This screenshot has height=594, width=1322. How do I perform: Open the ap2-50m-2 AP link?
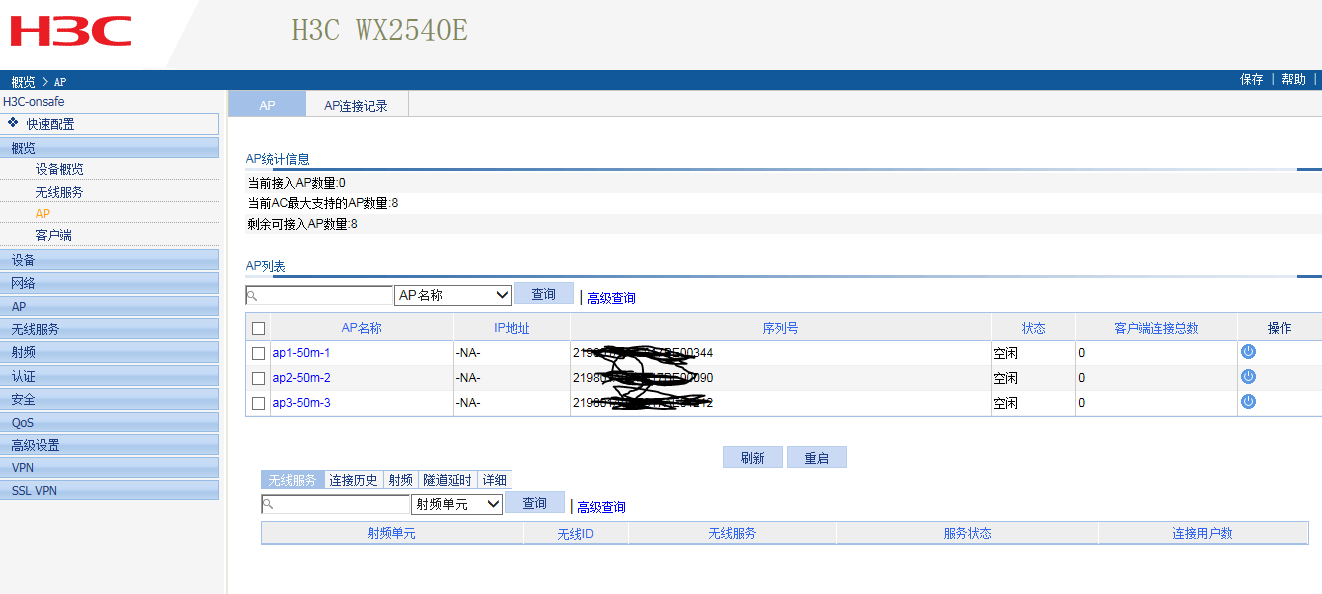click(x=301, y=378)
